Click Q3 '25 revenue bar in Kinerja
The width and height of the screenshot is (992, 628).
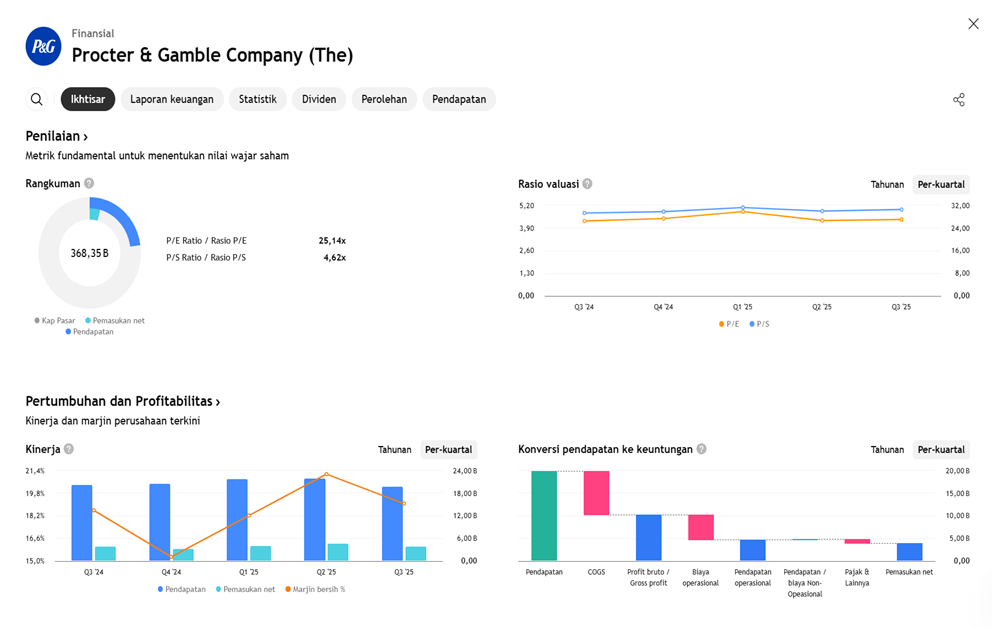tap(392, 524)
